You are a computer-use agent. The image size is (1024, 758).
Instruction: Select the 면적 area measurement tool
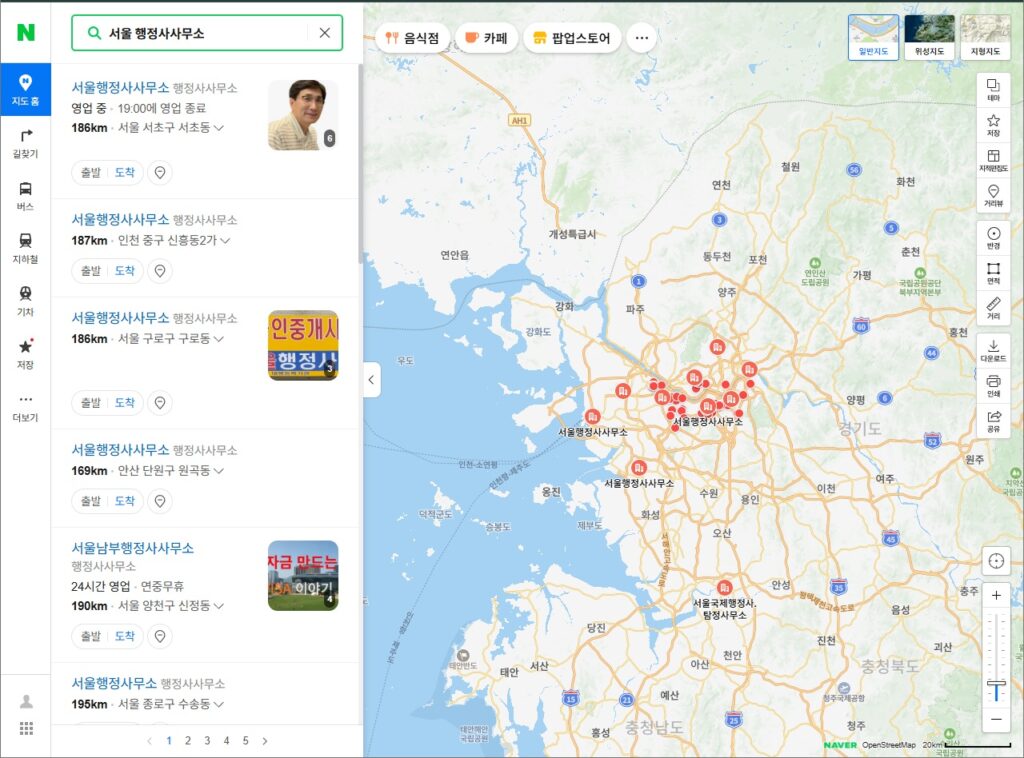point(993,274)
